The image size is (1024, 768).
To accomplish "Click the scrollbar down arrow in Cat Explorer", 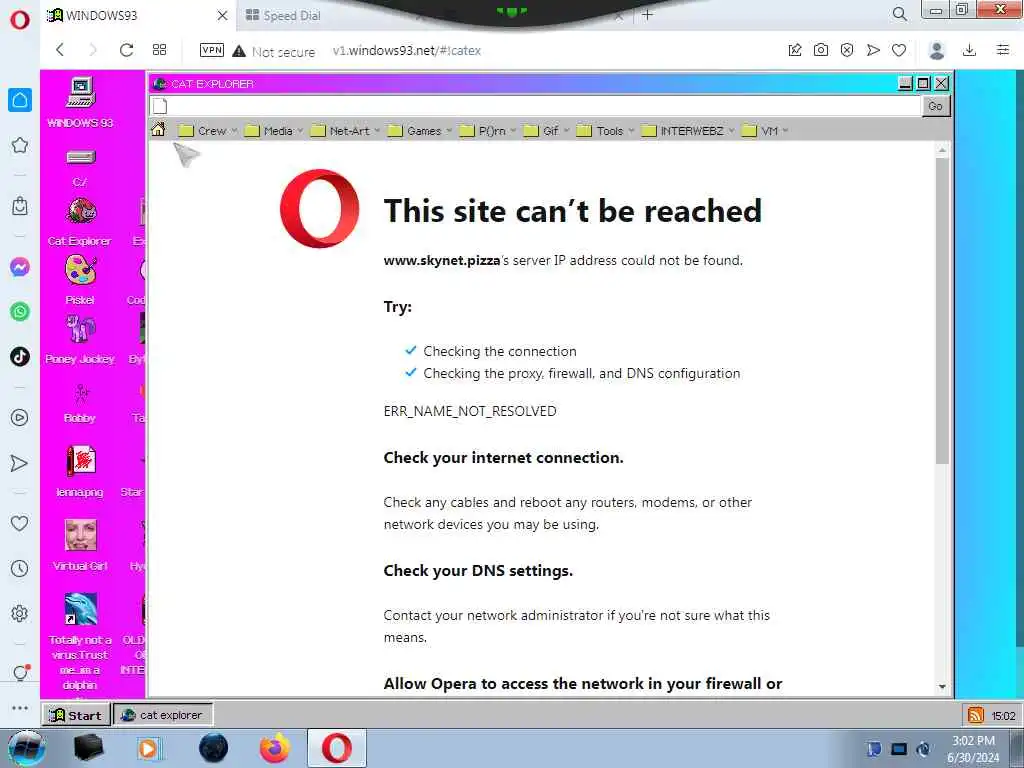I will coord(942,686).
